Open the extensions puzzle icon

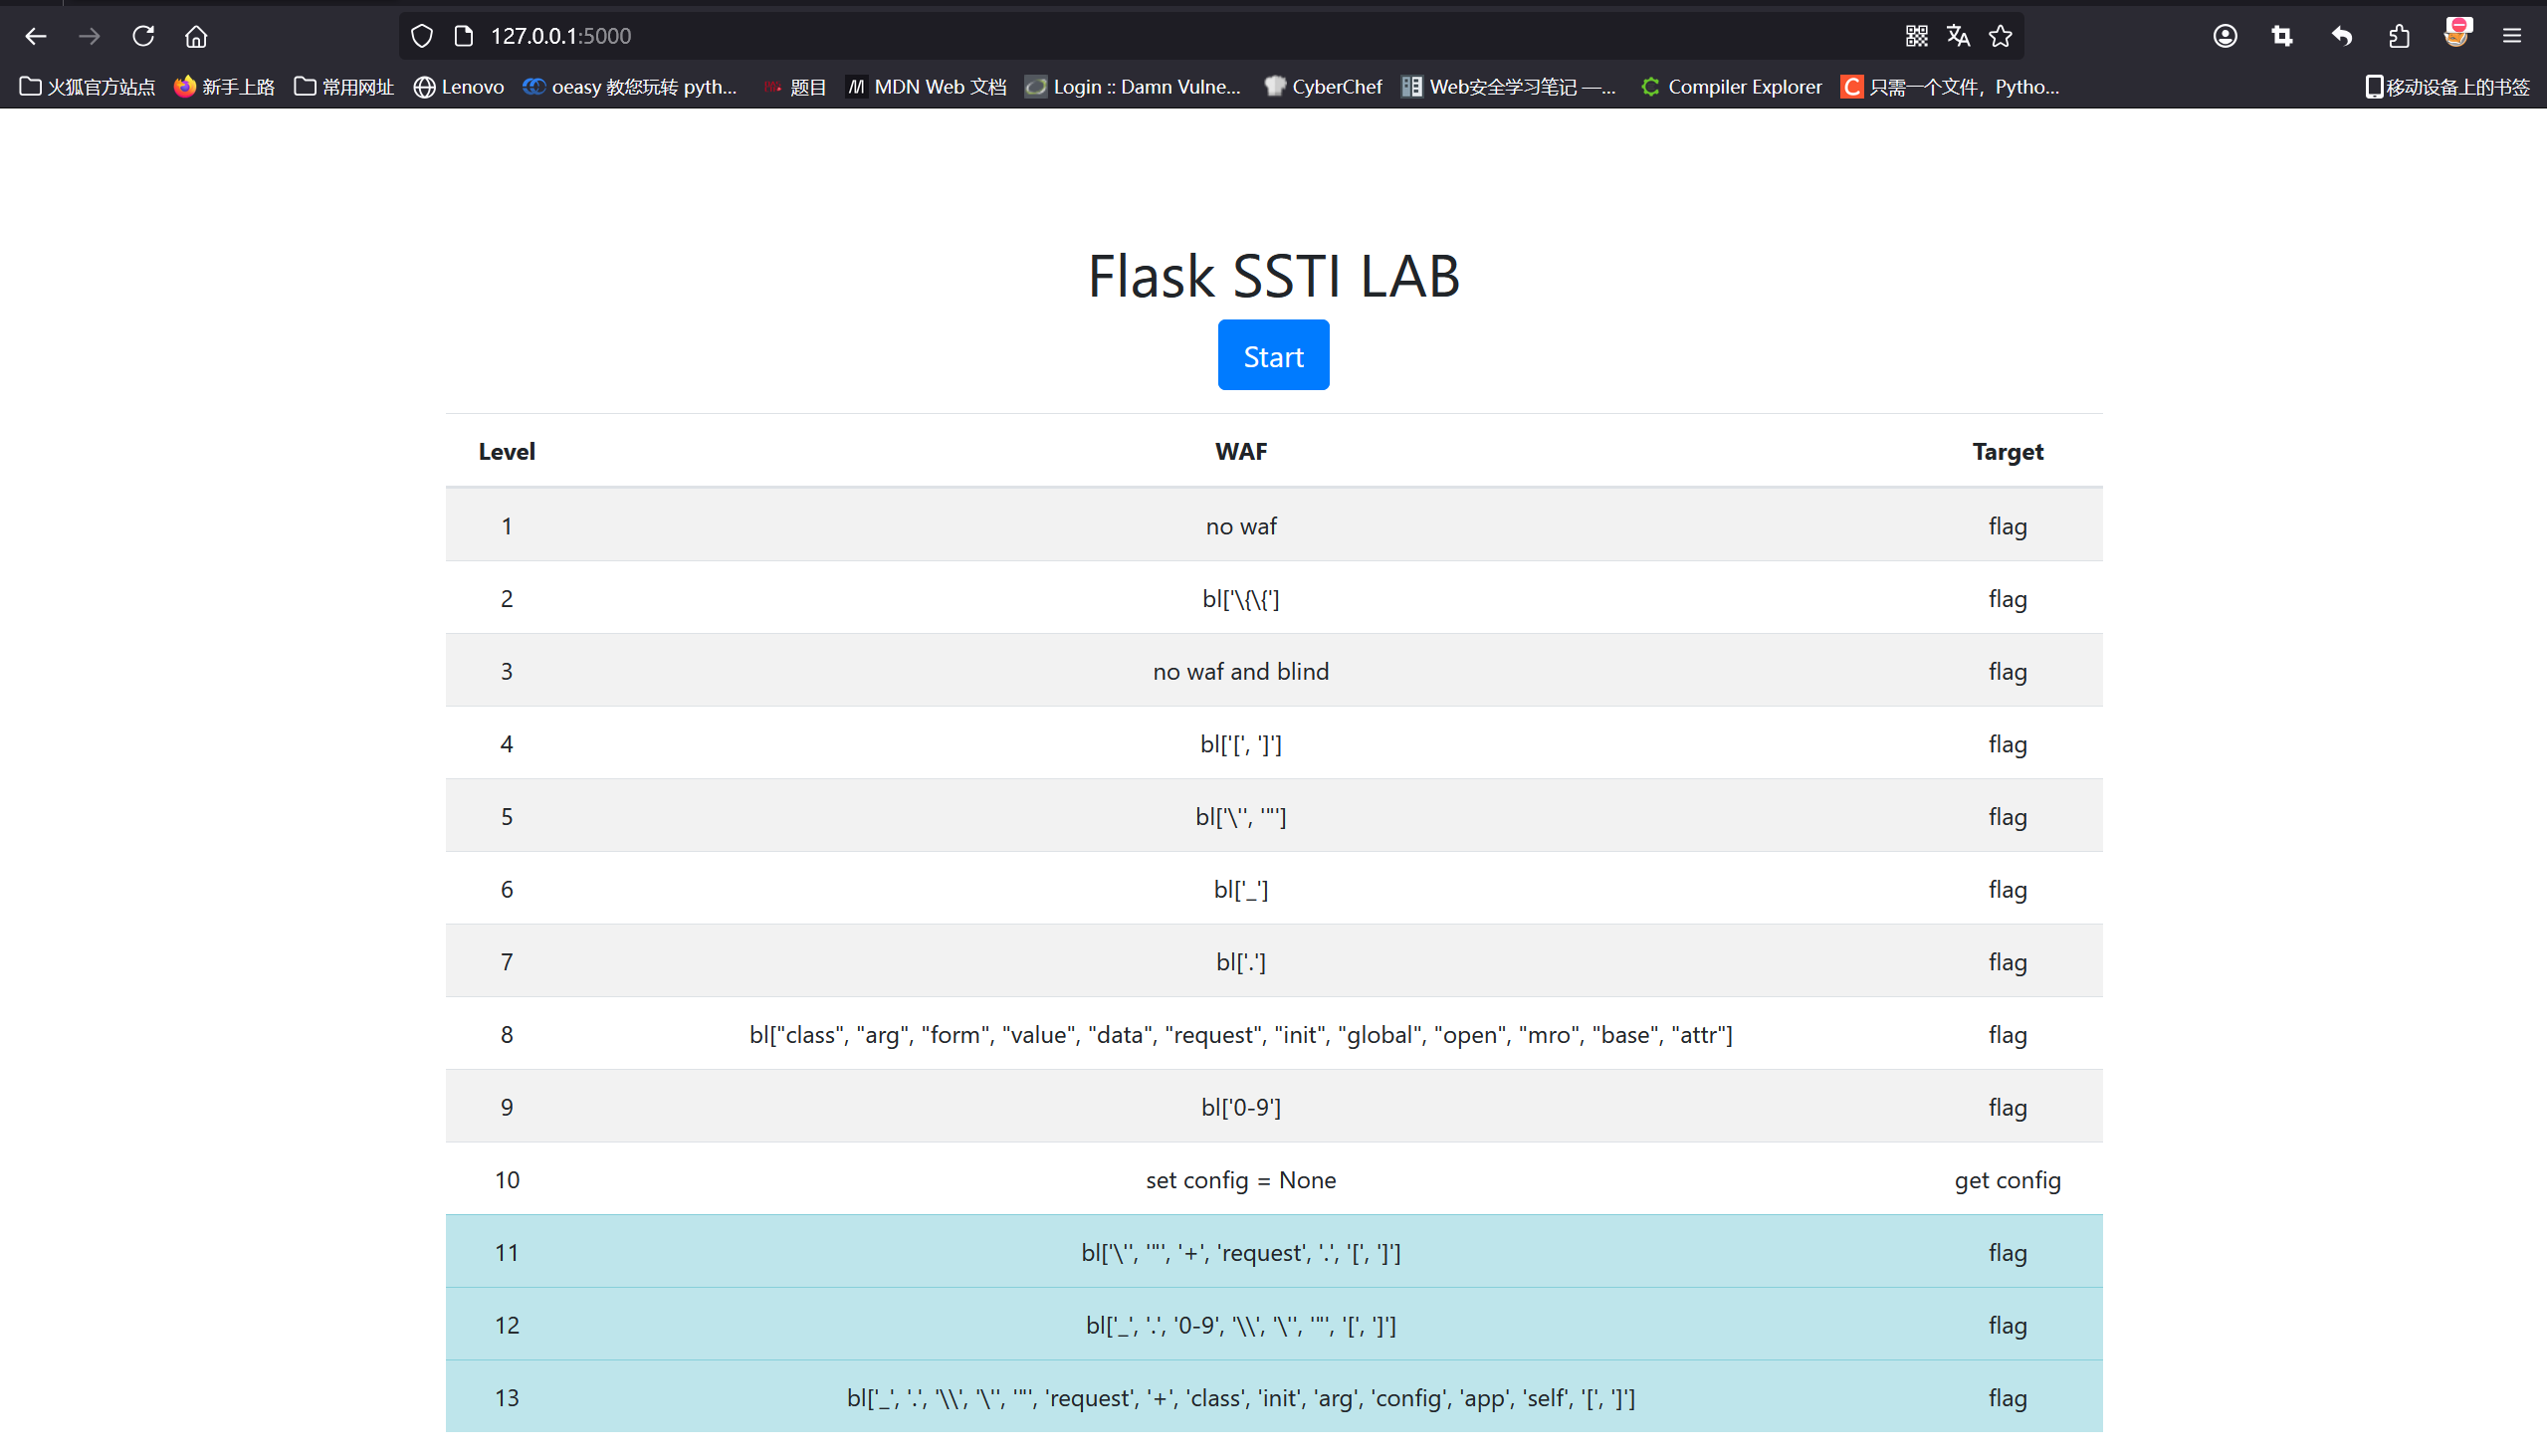2399,36
